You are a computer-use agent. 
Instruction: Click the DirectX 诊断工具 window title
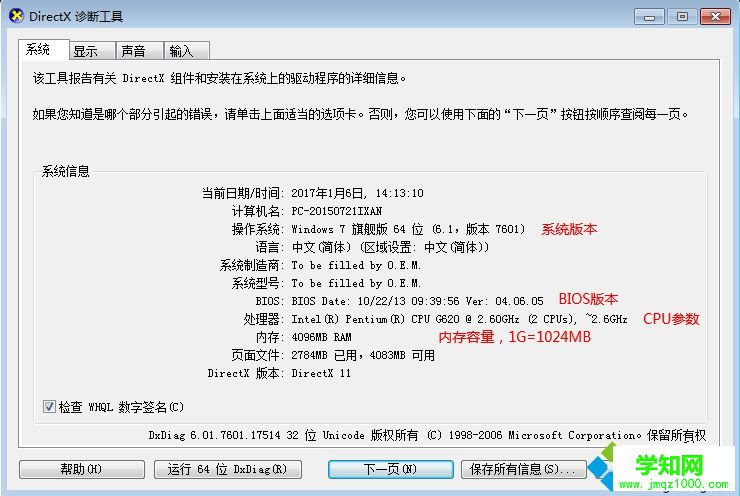[76, 17]
